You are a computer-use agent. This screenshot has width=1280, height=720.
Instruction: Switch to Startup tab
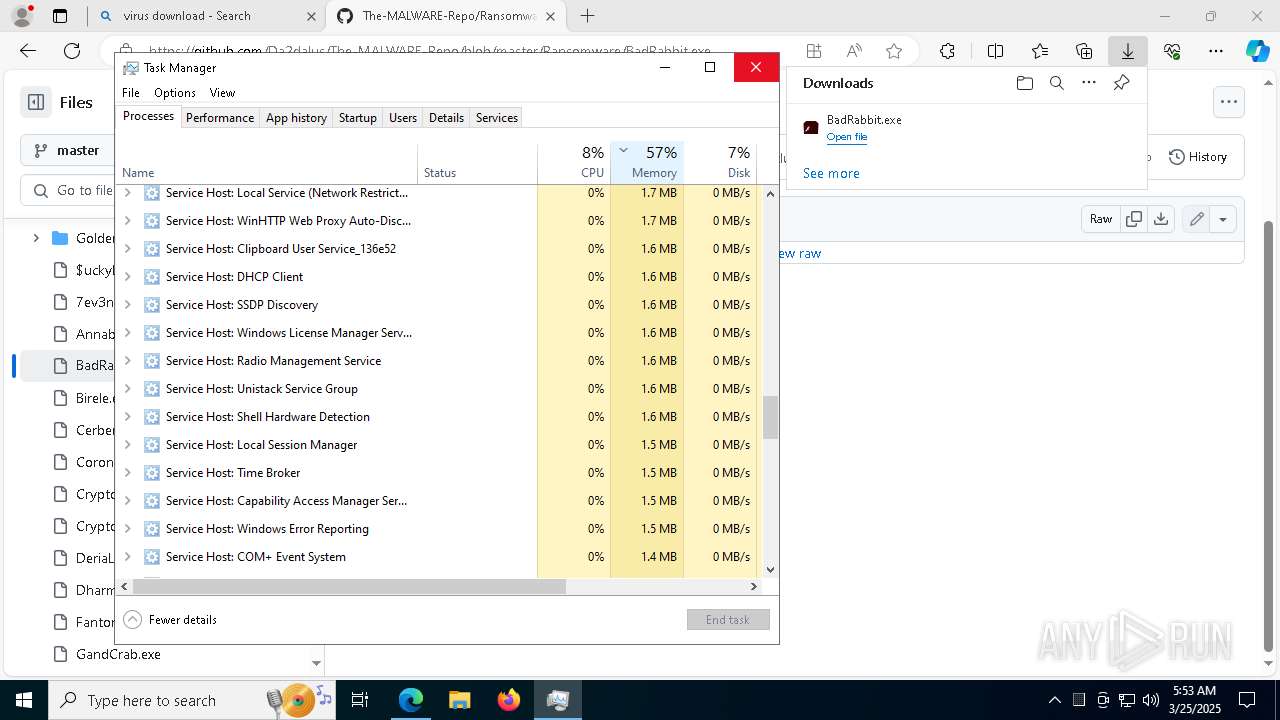(x=357, y=118)
